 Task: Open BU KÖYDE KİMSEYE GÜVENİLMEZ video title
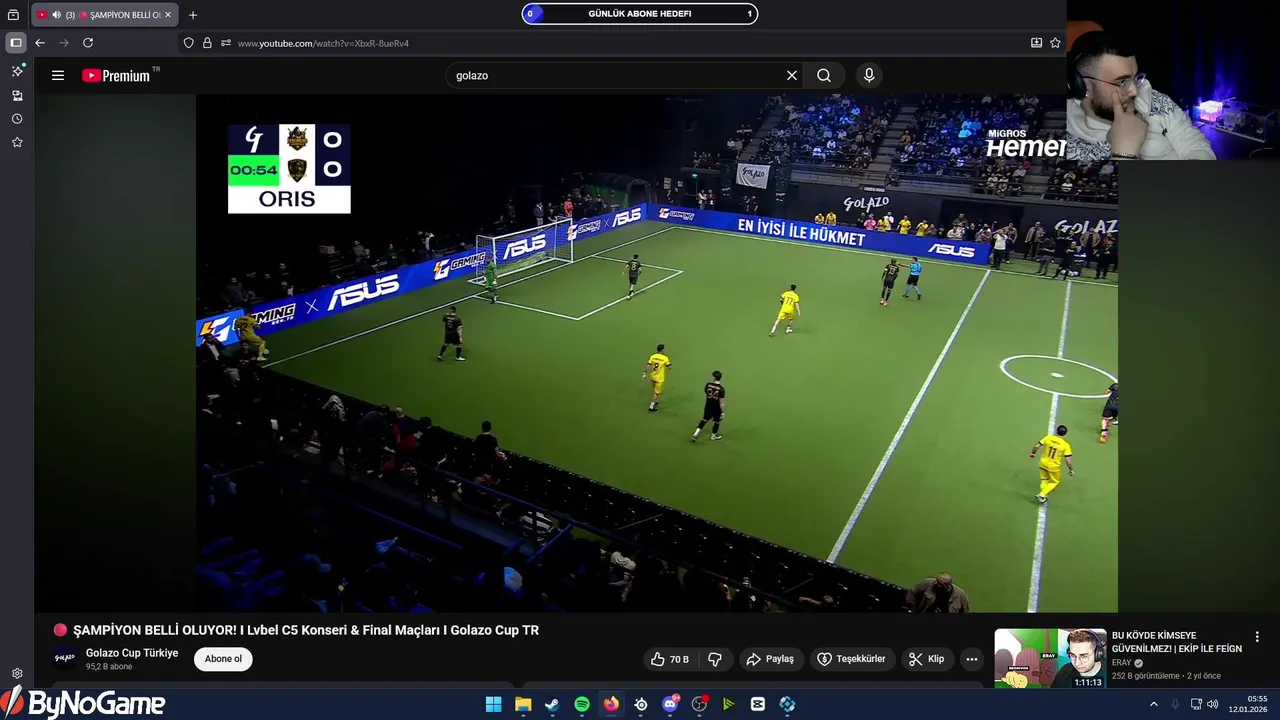pos(1177,642)
